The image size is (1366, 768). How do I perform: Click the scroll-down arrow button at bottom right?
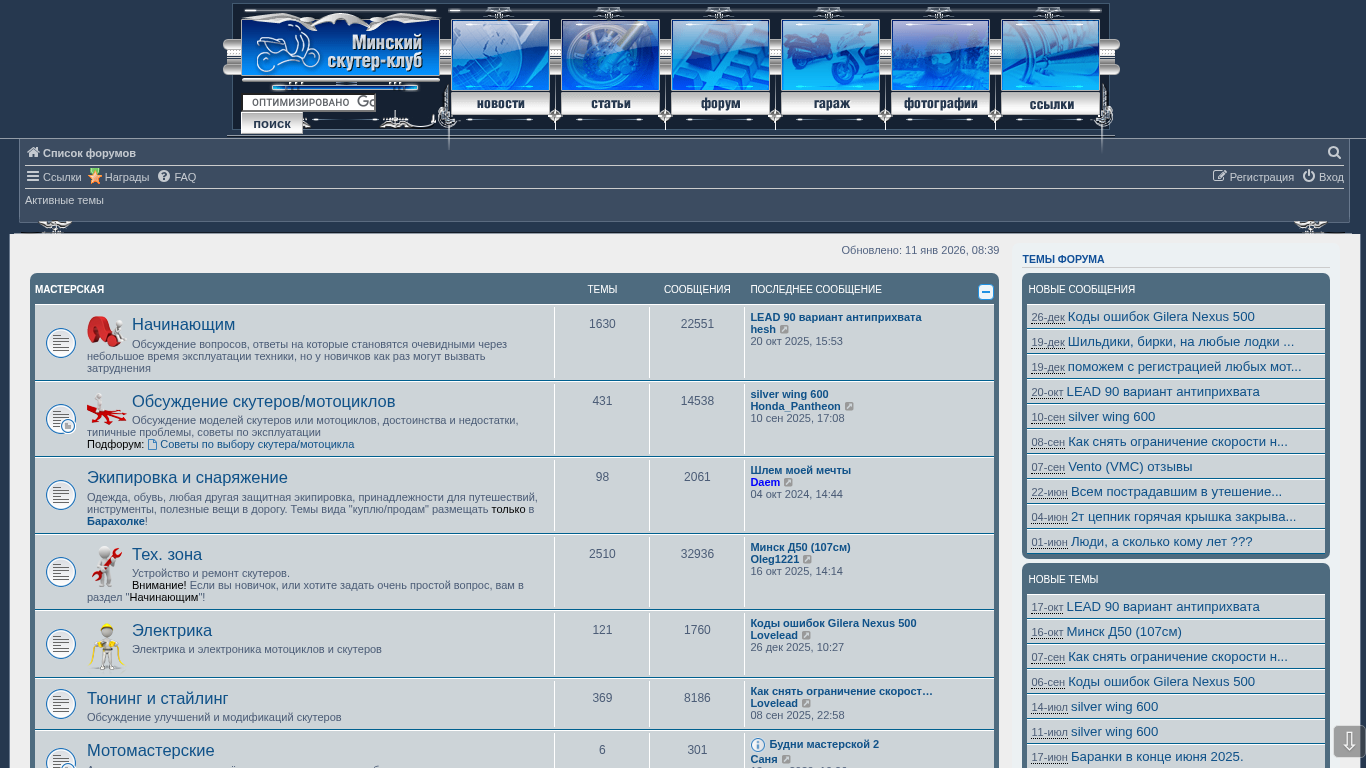(1348, 741)
